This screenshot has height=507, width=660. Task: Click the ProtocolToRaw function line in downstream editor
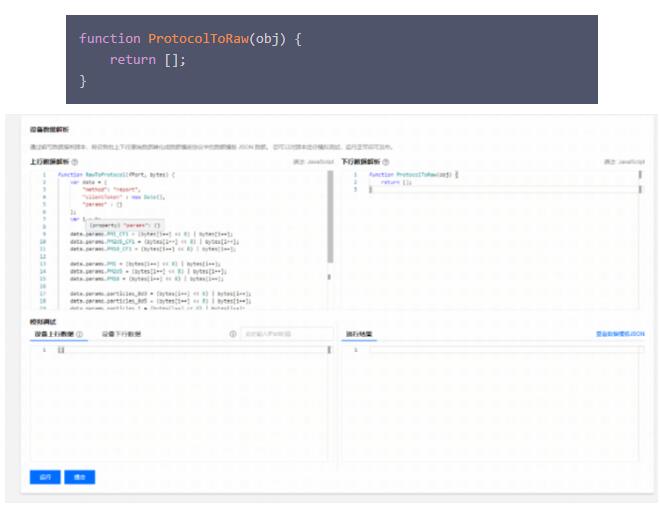coord(410,175)
